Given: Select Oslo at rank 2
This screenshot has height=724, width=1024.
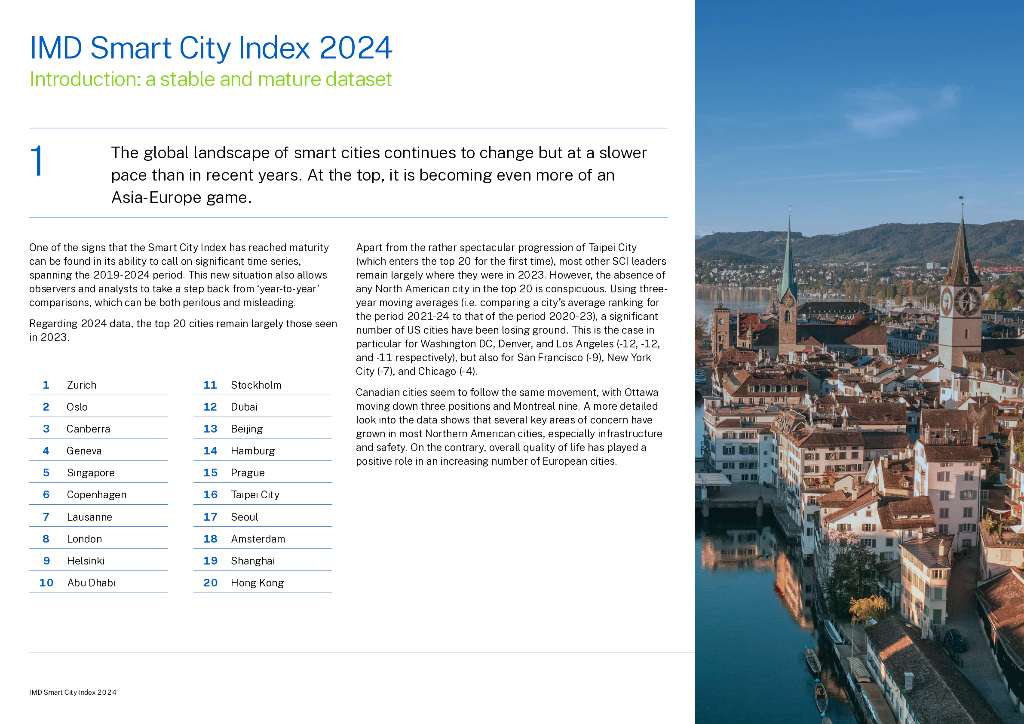Looking at the screenshot, I should pyautogui.click(x=77, y=407).
